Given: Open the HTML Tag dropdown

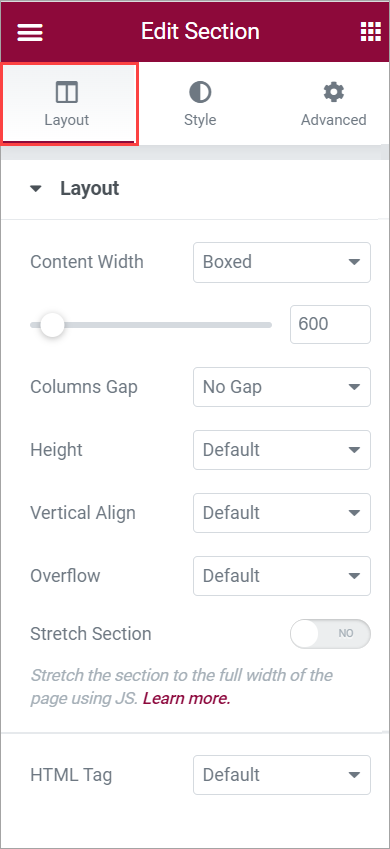Looking at the screenshot, I should point(282,775).
